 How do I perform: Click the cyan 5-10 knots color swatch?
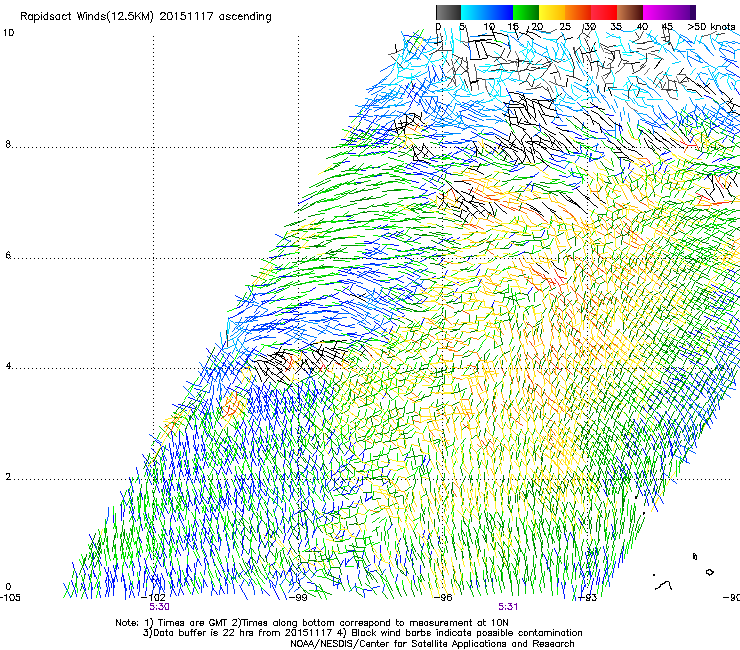pos(474,12)
